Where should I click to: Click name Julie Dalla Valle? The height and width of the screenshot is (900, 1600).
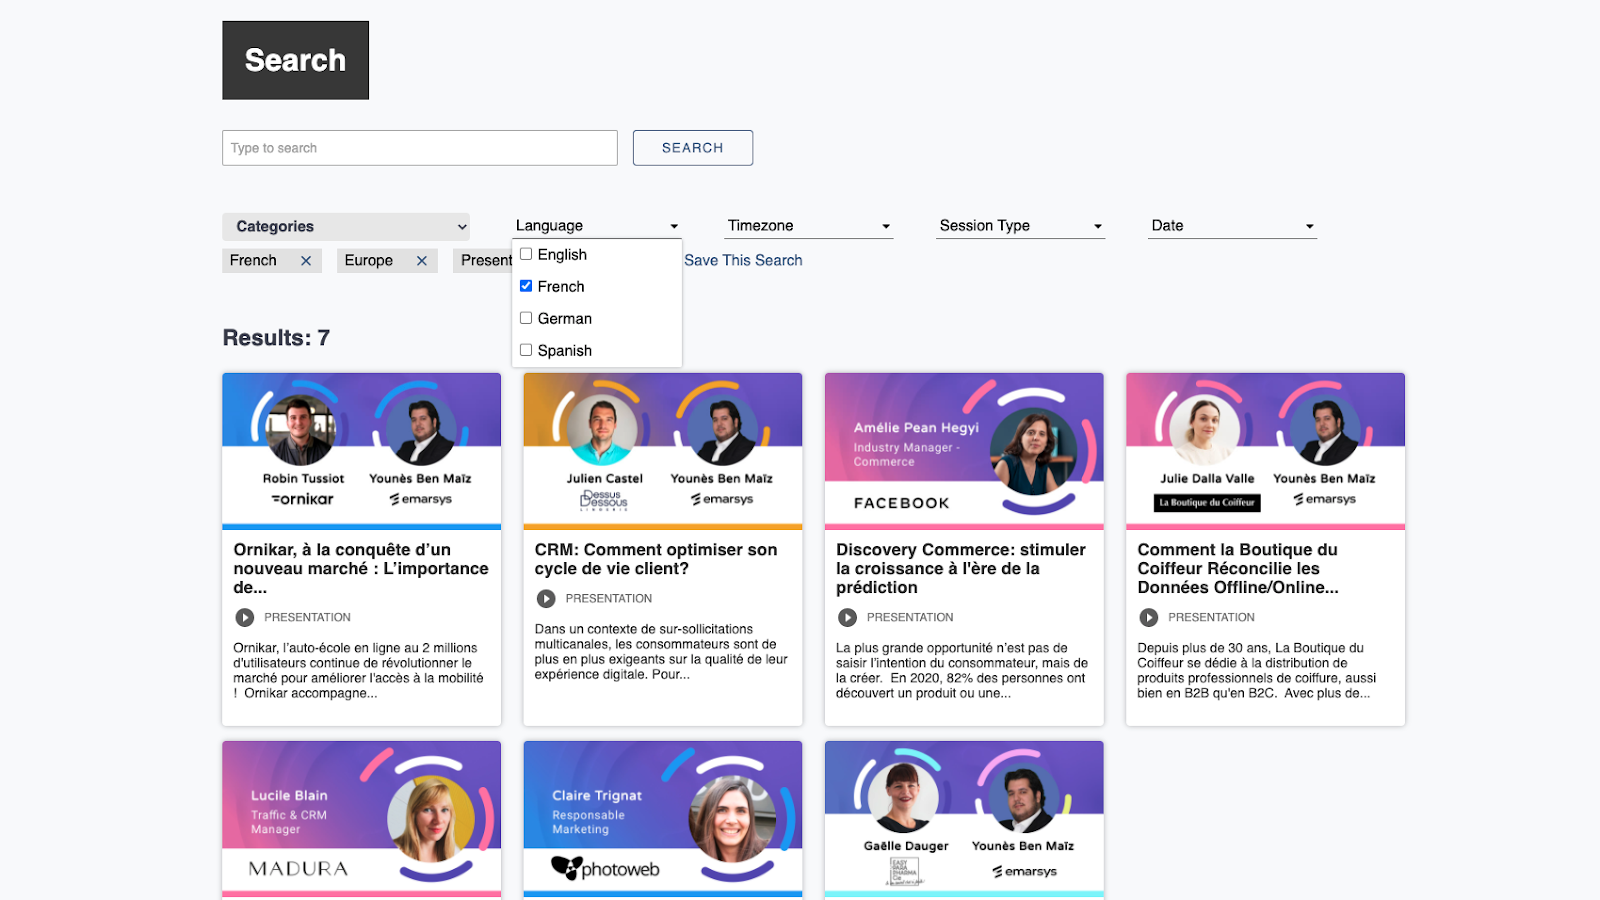tap(1207, 479)
